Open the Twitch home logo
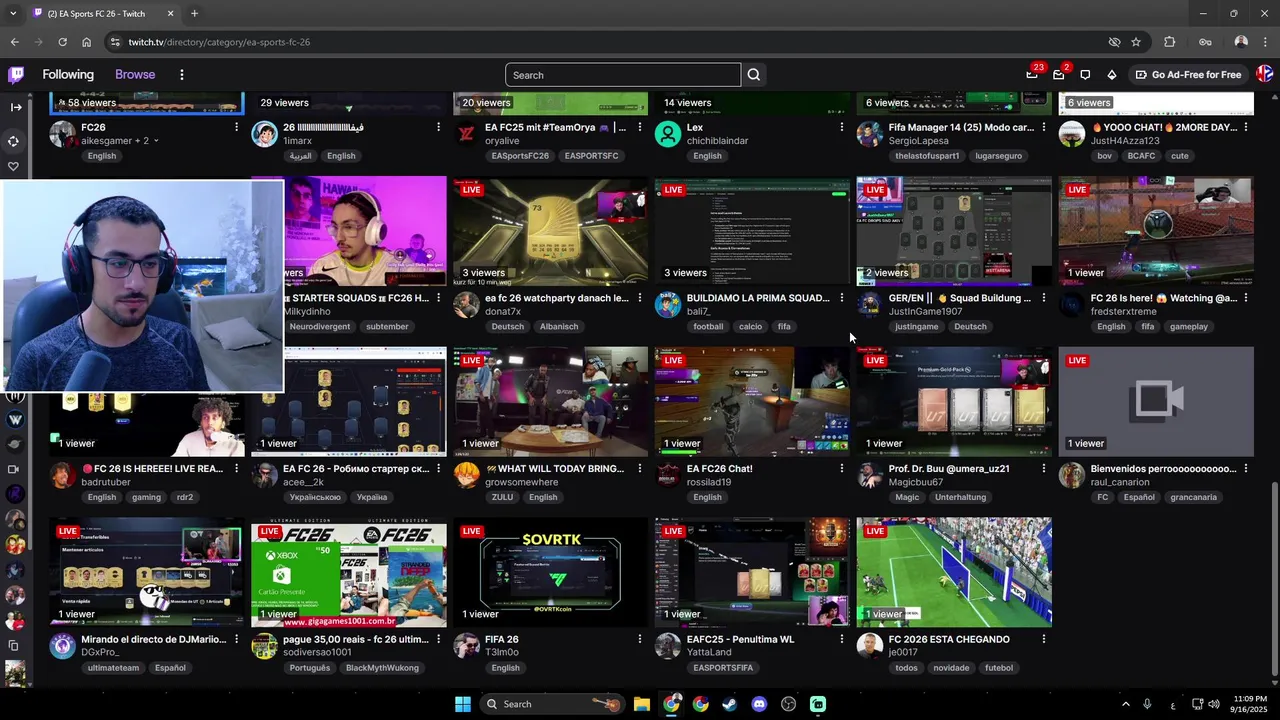 [x=15, y=74]
